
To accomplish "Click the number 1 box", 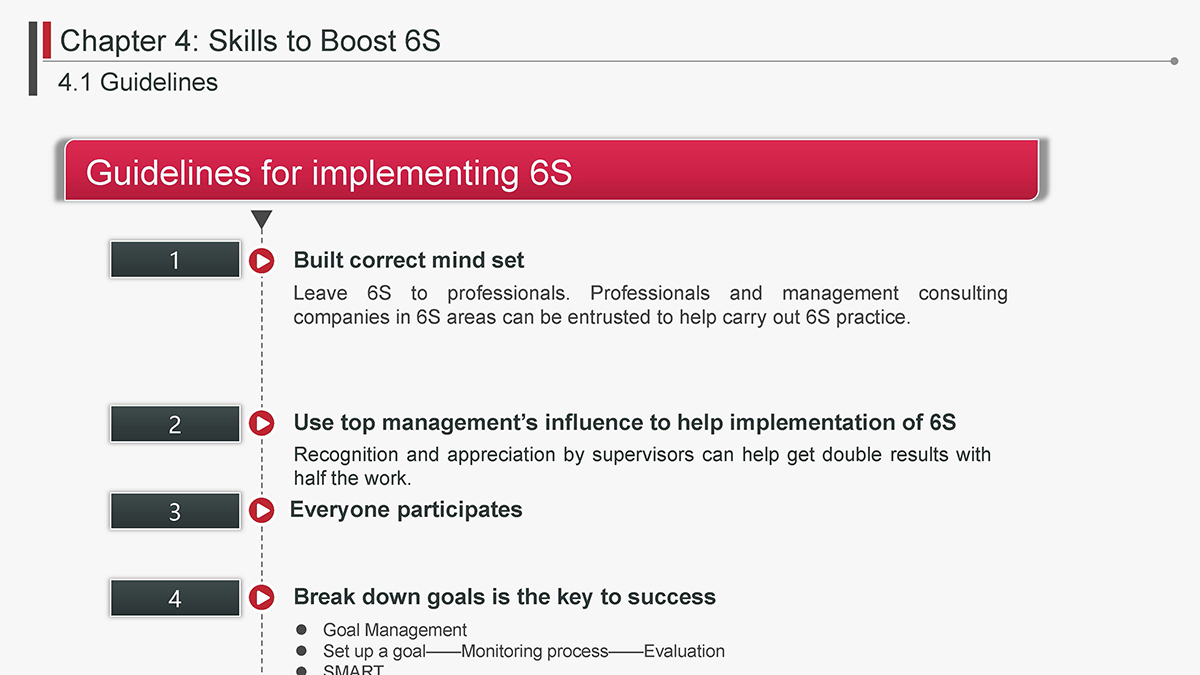I will pyautogui.click(x=175, y=260).
